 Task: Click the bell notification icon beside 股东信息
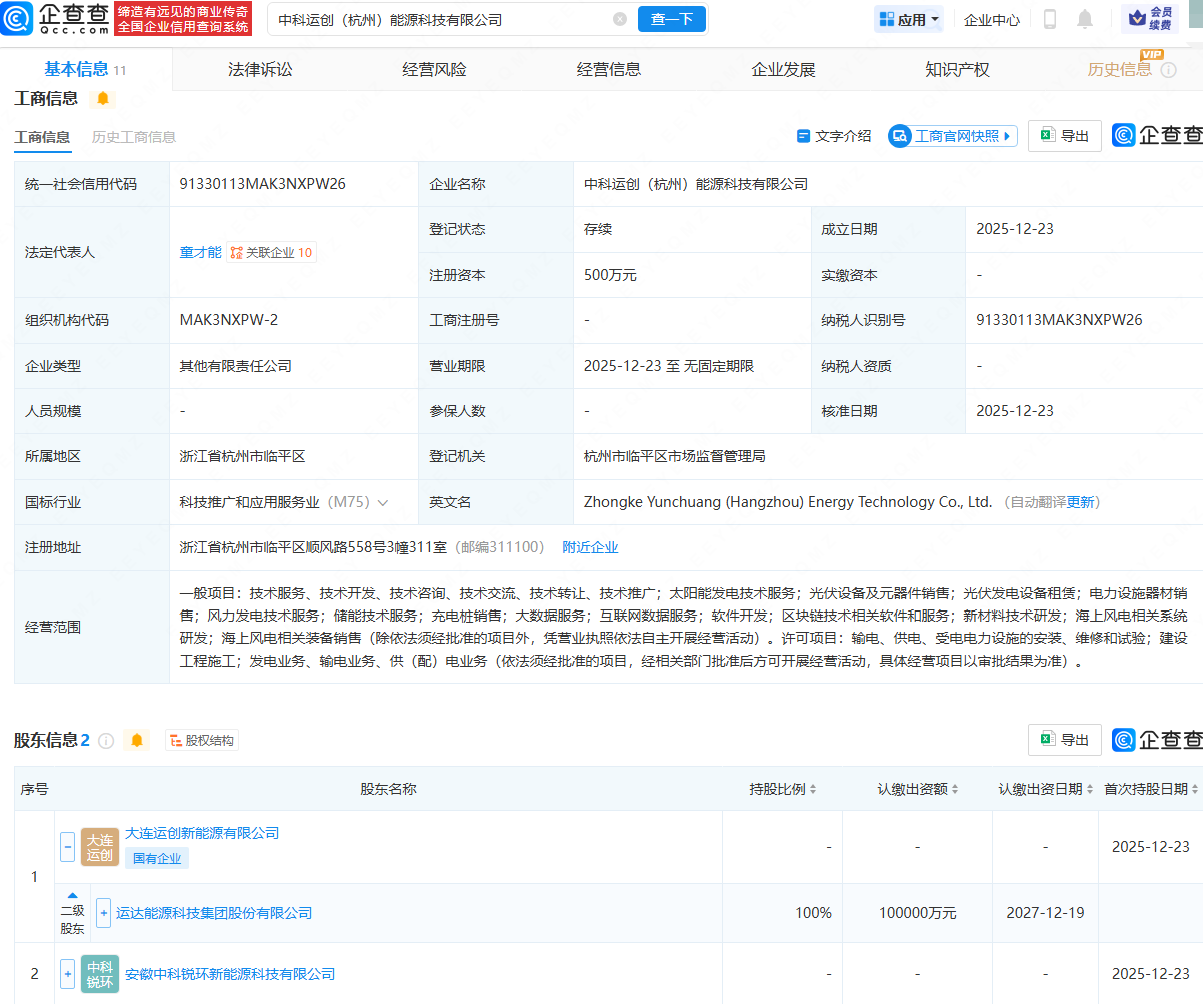137,740
